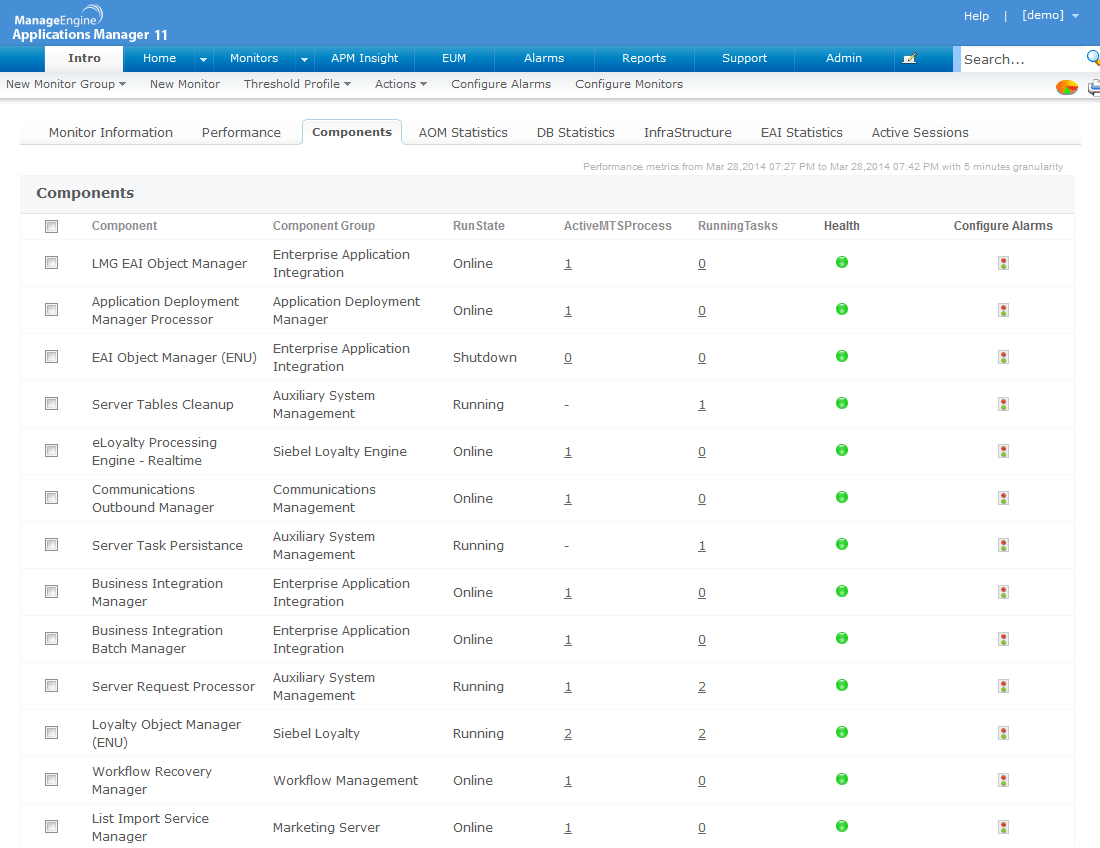Check the Communications Outbound Manager checkbox
The width and height of the screenshot is (1100, 848).
point(52,497)
